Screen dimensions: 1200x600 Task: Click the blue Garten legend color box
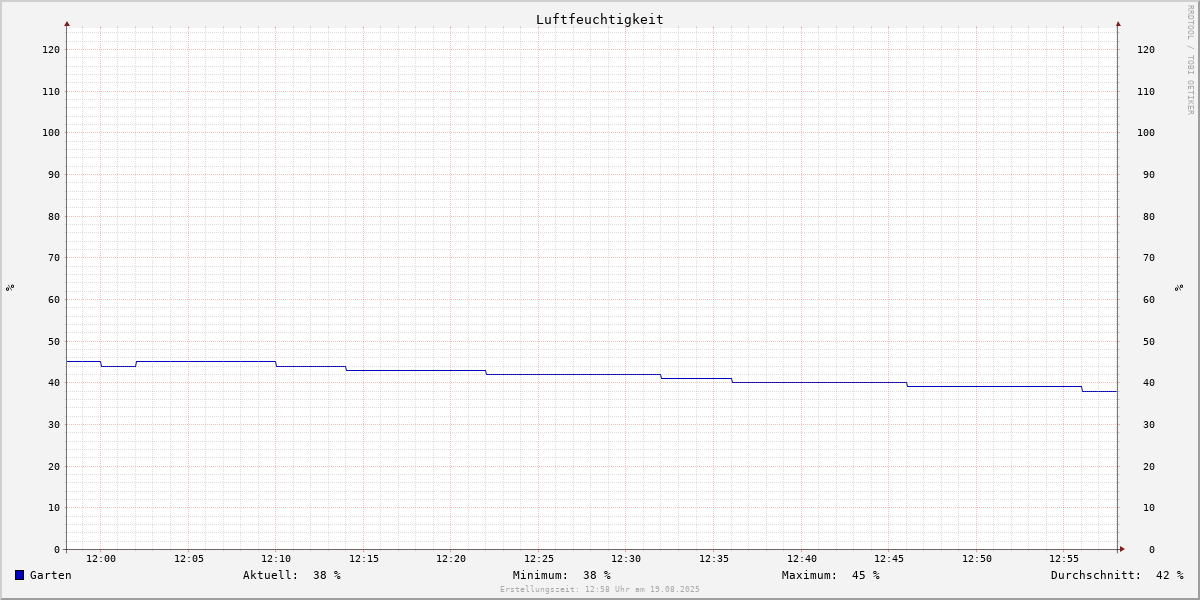pyautogui.click(x=19, y=575)
